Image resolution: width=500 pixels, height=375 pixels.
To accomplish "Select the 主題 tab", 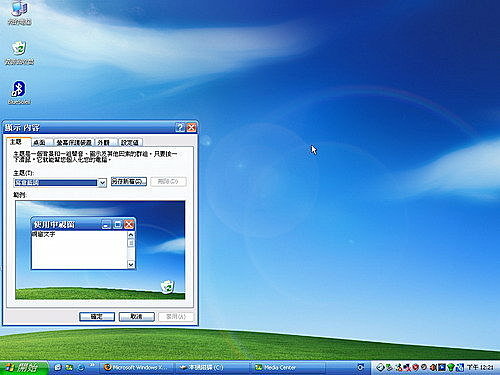I will pyautogui.click(x=18, y=142).
